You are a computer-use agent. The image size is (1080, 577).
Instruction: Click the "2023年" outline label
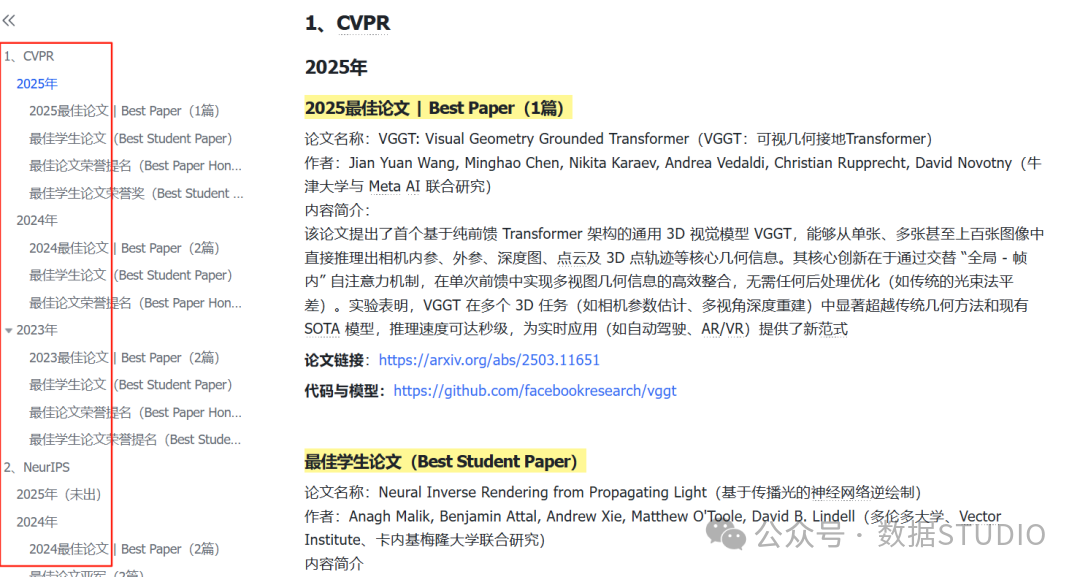point(37,331)
